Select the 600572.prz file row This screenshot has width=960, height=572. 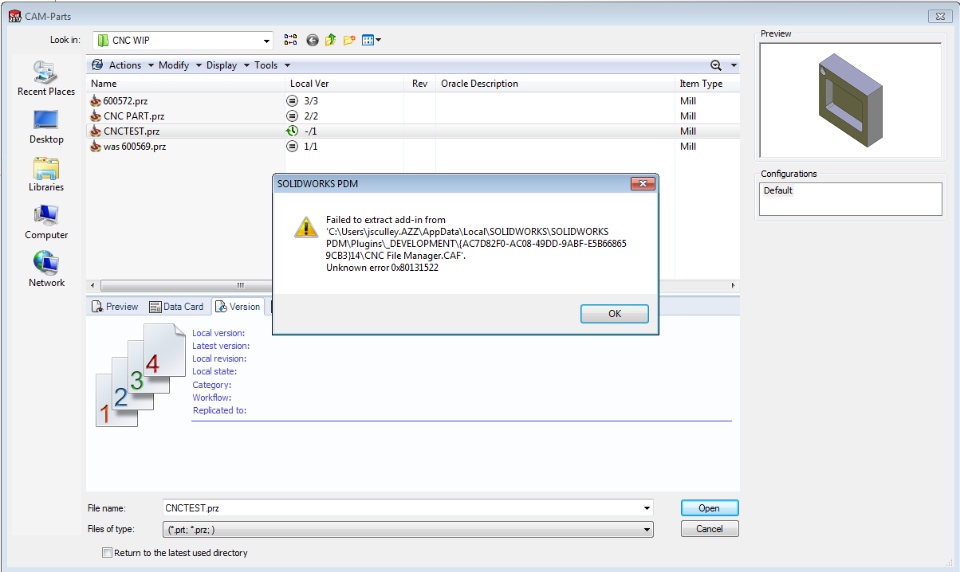pyautogui.click(x=413, y=100)
